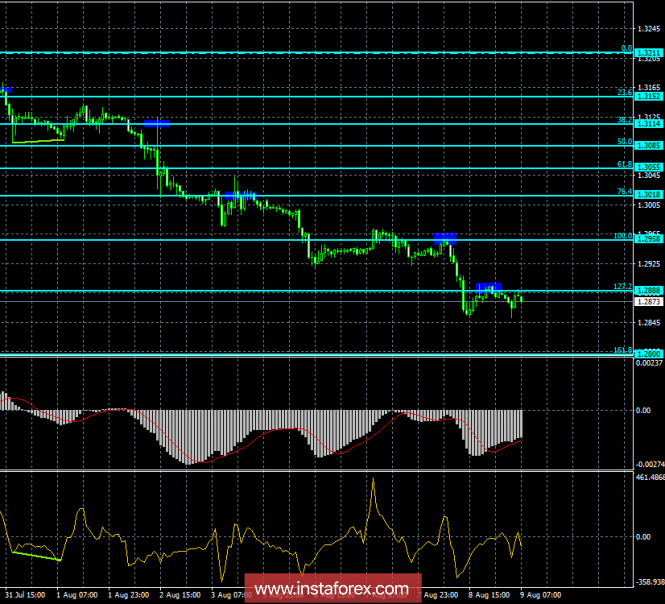Click the 1.2845 axis value
Viewport: 665px width, 604px height.
point(649,323)
